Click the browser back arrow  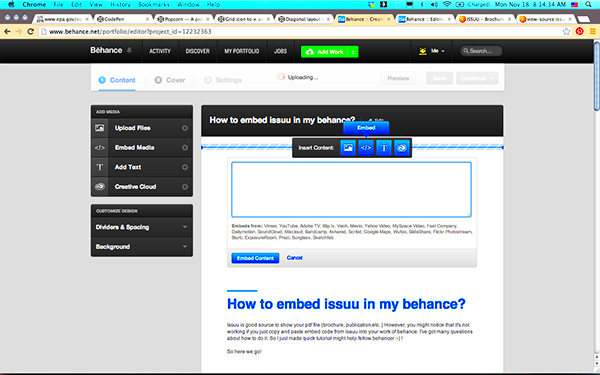(x=7, y=31)
